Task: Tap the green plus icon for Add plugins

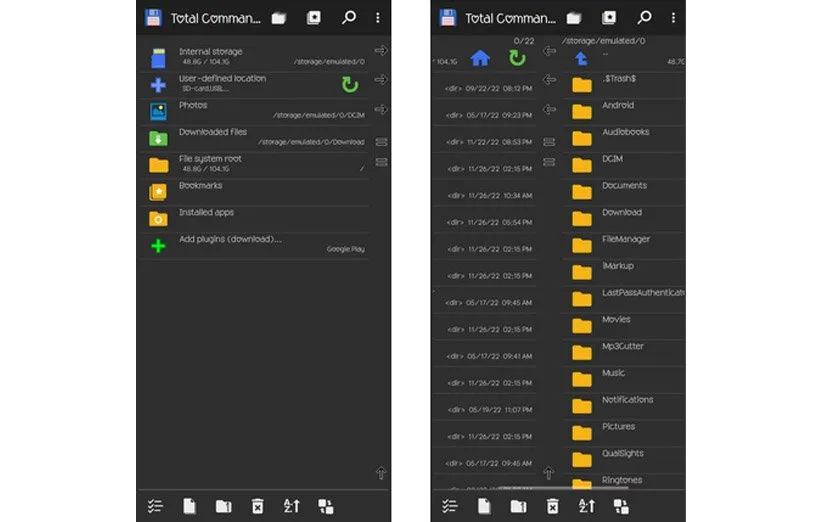Action: [158, 246]
